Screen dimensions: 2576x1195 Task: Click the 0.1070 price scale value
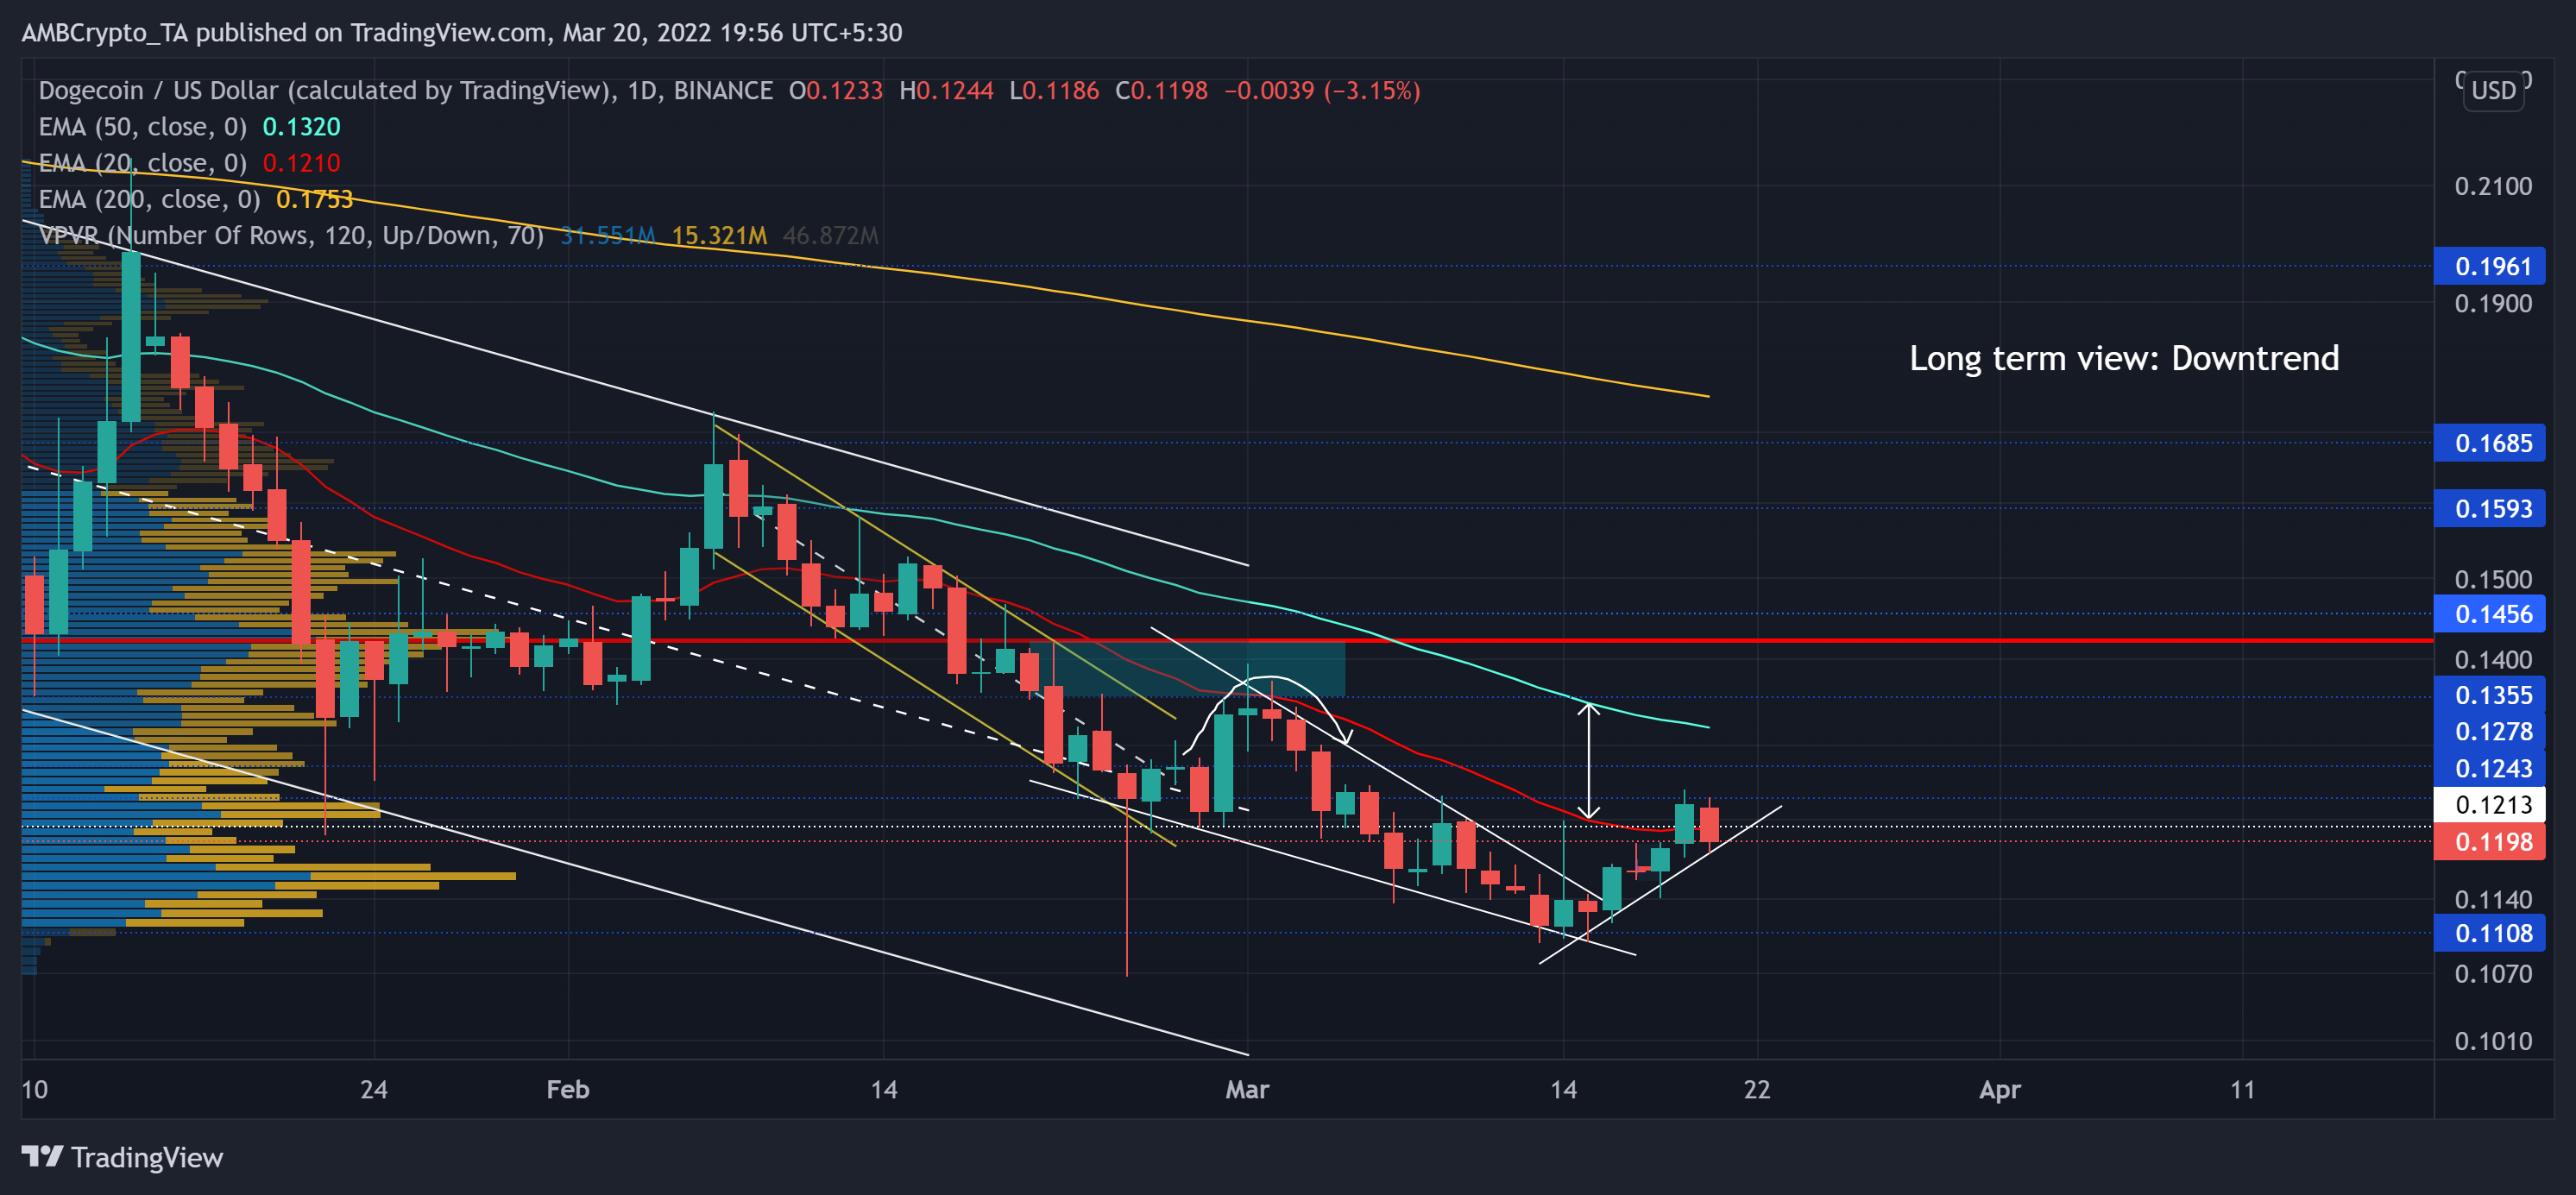tap(2493, 973)
